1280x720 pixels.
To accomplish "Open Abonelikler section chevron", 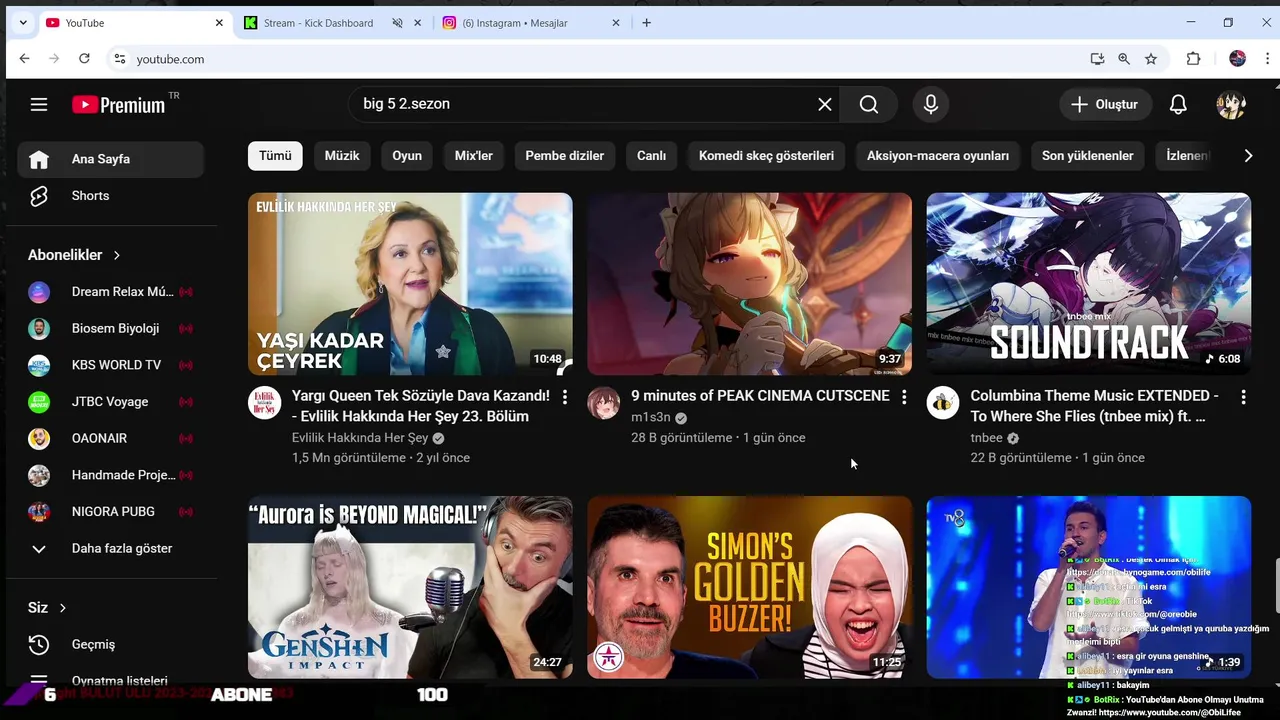I will click(116, 255).
